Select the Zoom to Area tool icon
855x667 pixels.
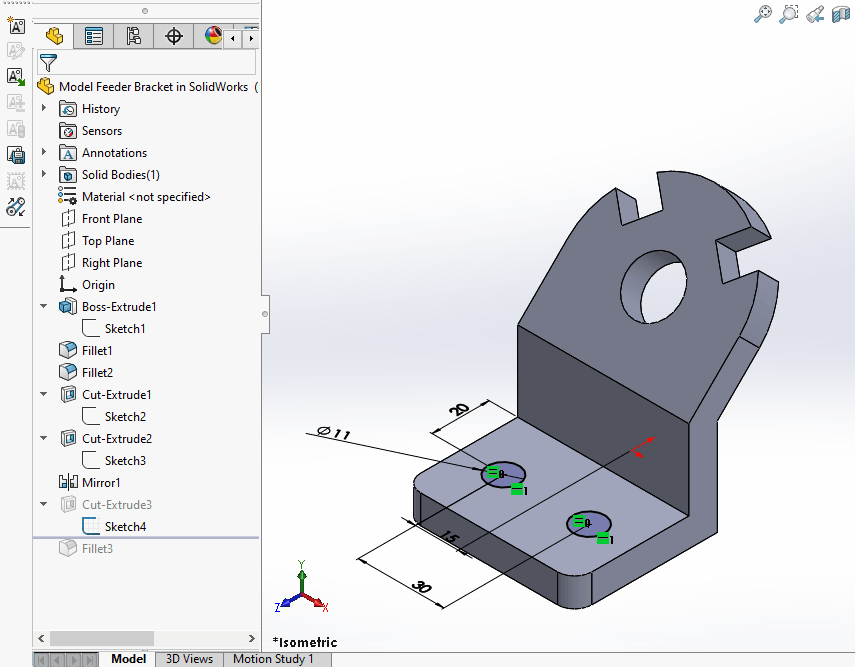(x=788, y=14)
